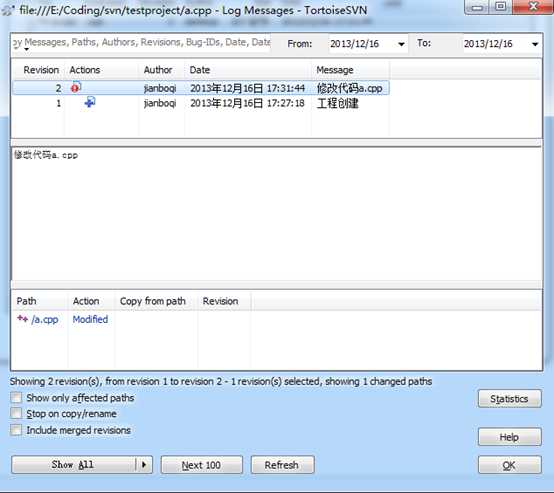
Task: Click date 2013年12月16日 17:27:18
Action: tap(247, 103)
